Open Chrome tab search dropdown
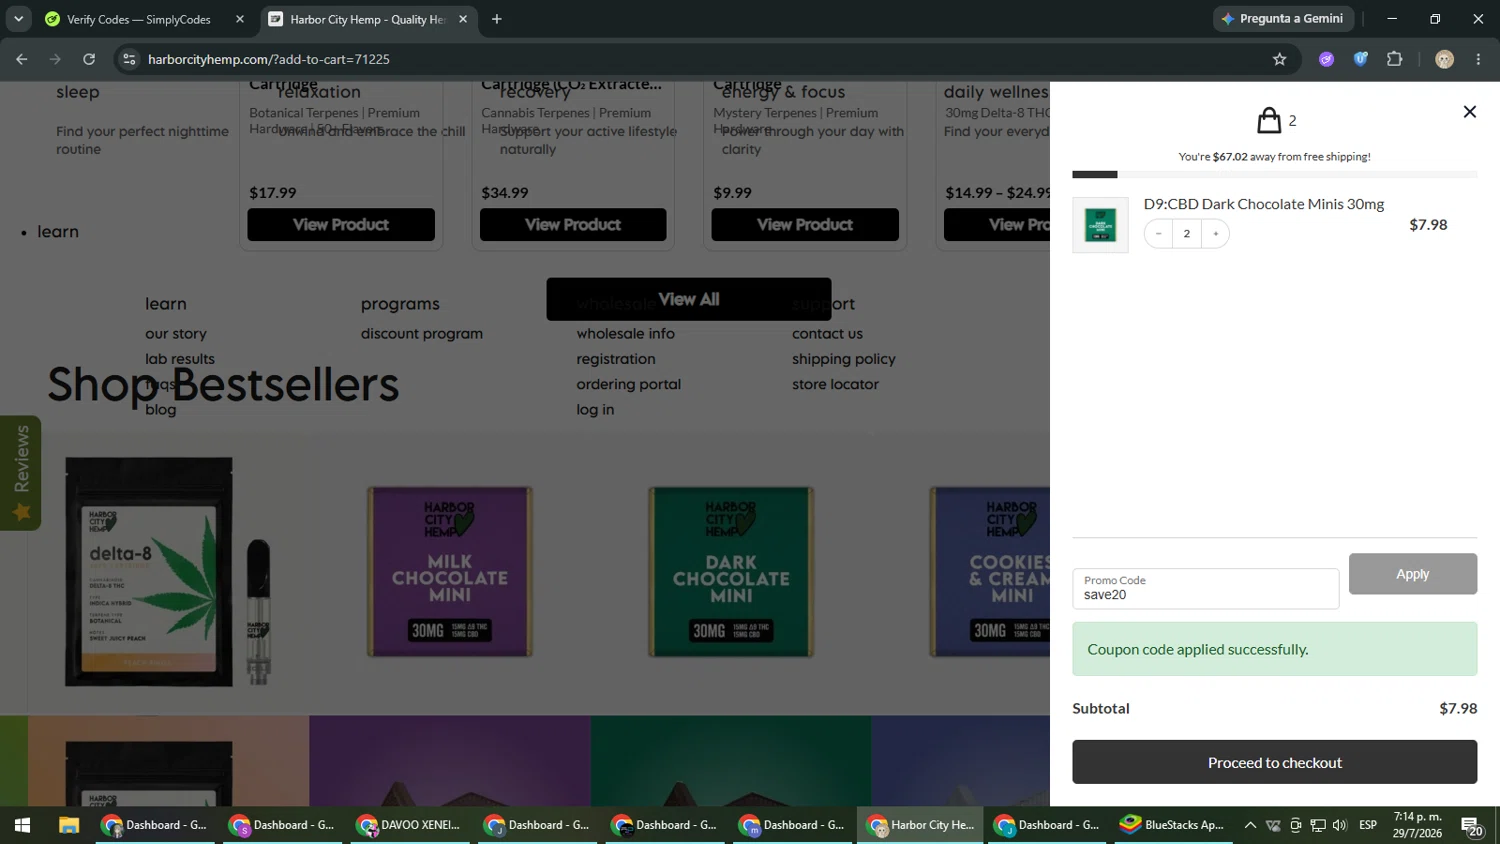The width and height of the screenshot is (1500, 844). click(18, 19)
